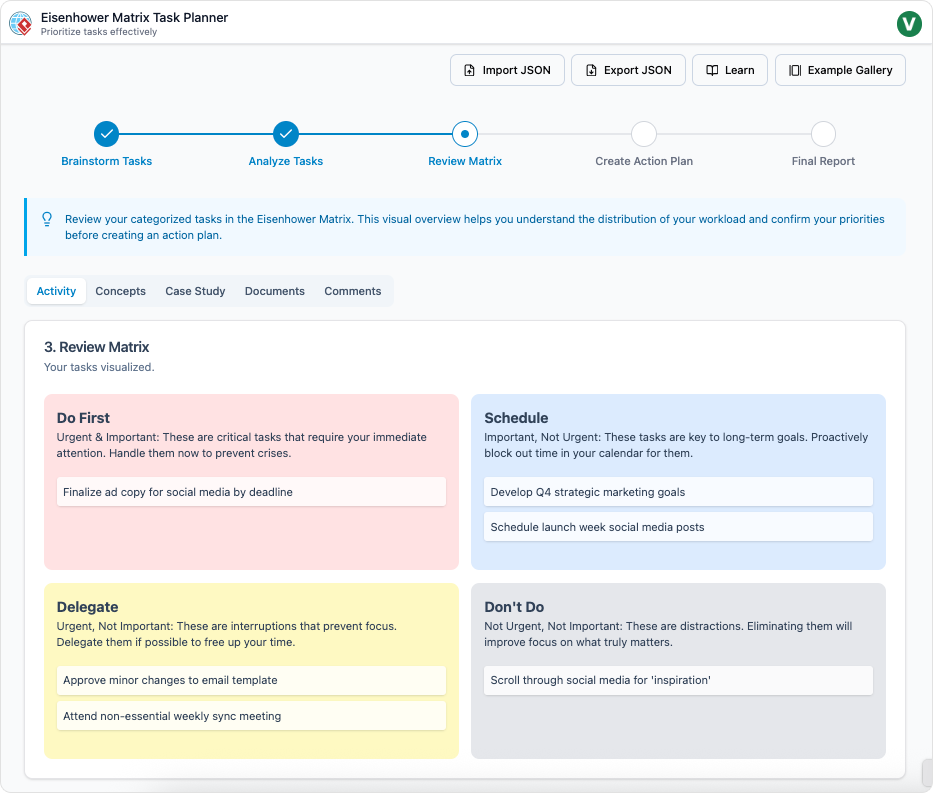Select 'Approve minor changes to email template' task
The width and height of the screenshot is (933, 793).
pyautogui.click(x=251, y=680)
